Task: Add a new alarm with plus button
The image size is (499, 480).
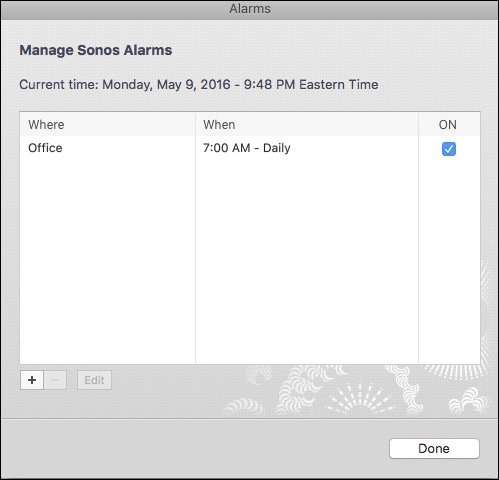Action: pos(32,380)
